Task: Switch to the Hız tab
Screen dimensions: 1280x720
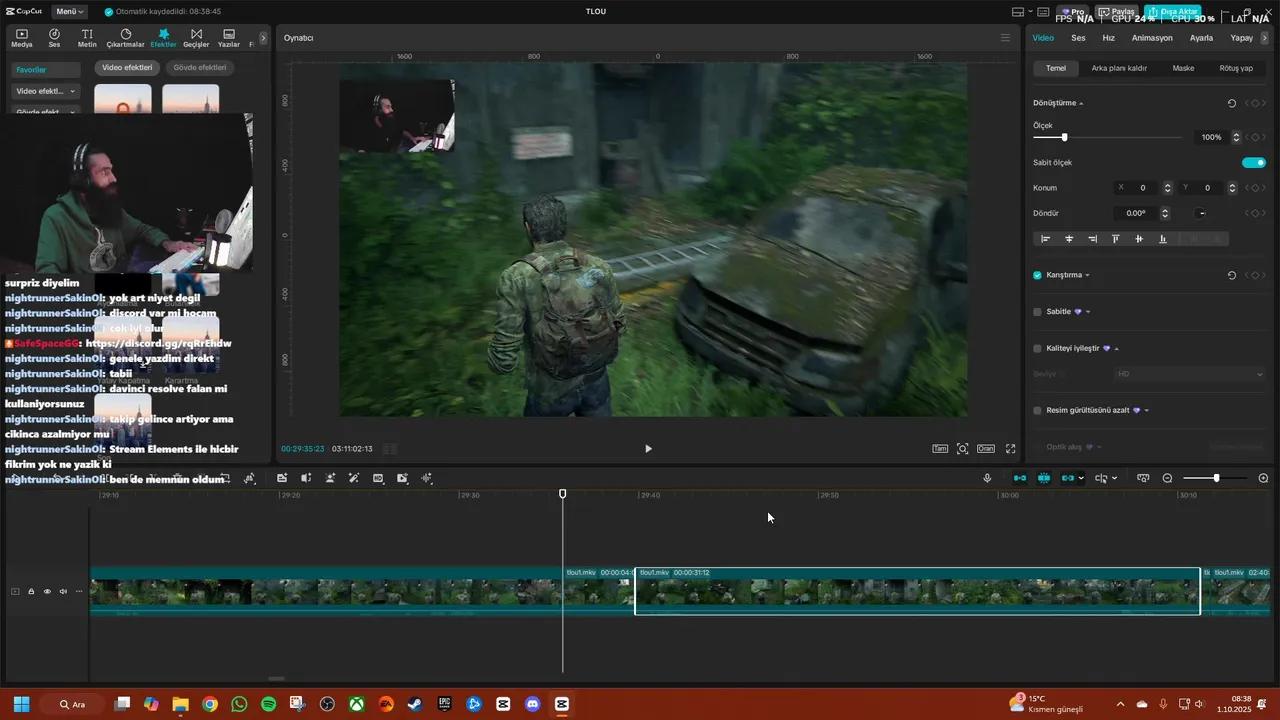Action: (1108, 38)
